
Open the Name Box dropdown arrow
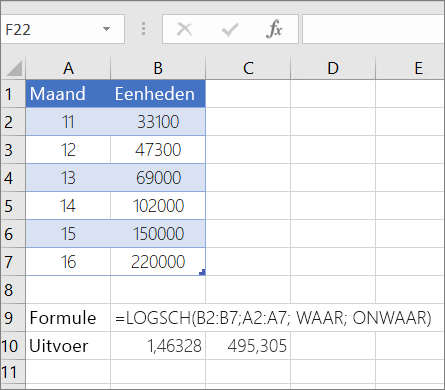tap(106, 29)
